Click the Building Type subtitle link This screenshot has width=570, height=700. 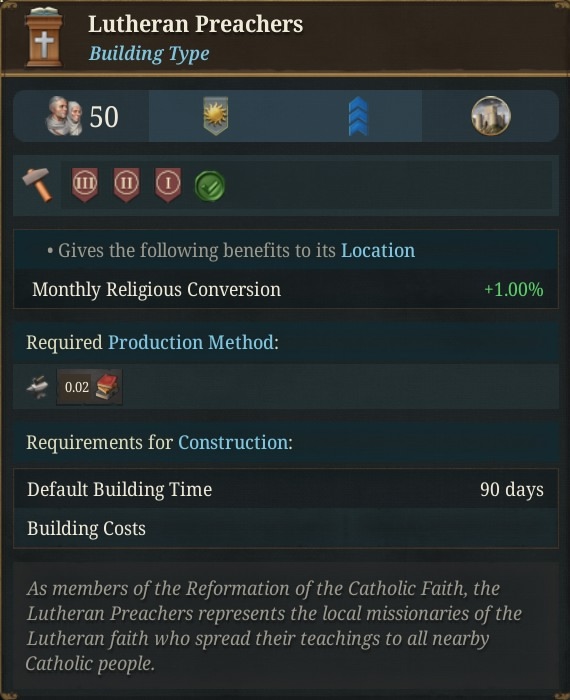(149, 54)
